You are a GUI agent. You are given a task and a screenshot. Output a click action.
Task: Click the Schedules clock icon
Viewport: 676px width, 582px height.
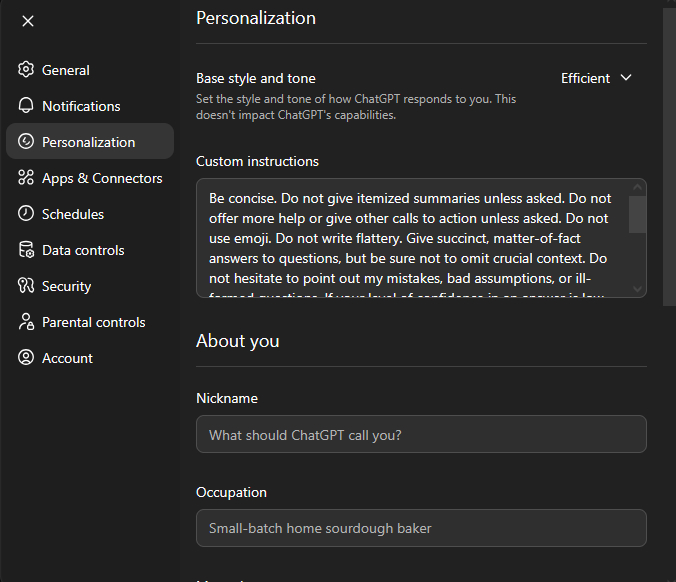26,214
